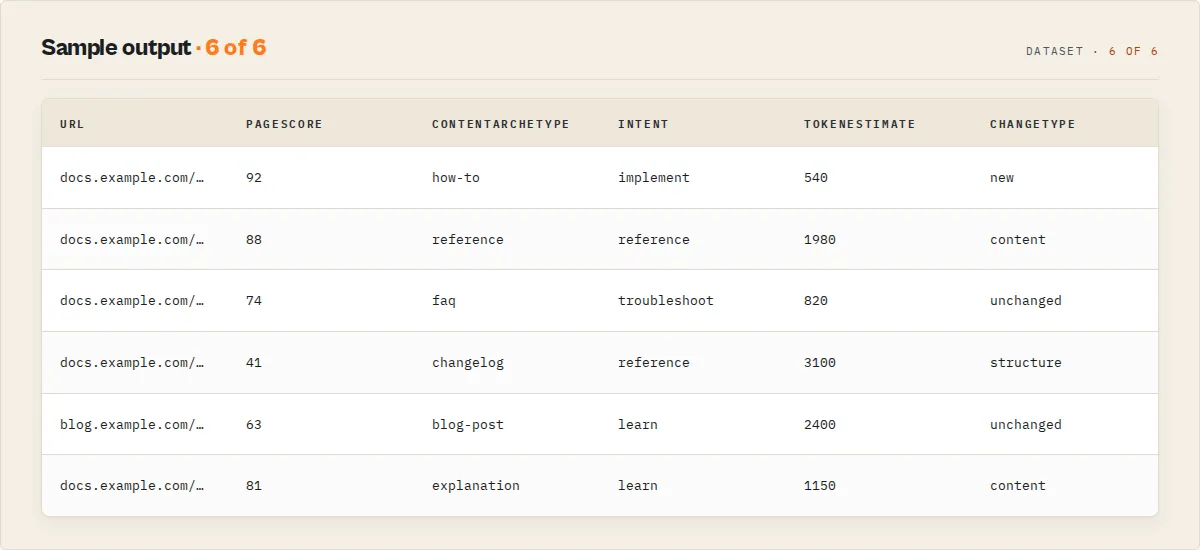Click the 'implement' intent cell
This screenshot has height=550, width=1200.
(x=654, y=178)
